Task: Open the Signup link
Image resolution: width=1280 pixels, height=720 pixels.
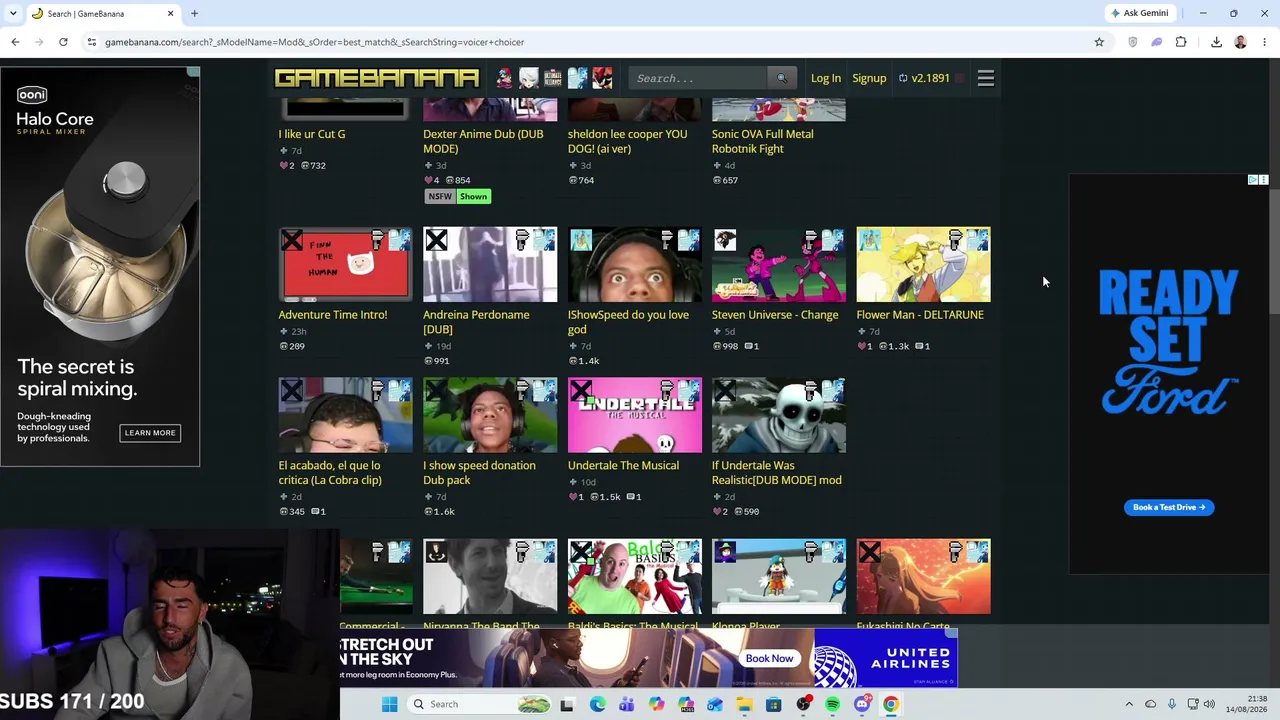Action: point(869,78)
